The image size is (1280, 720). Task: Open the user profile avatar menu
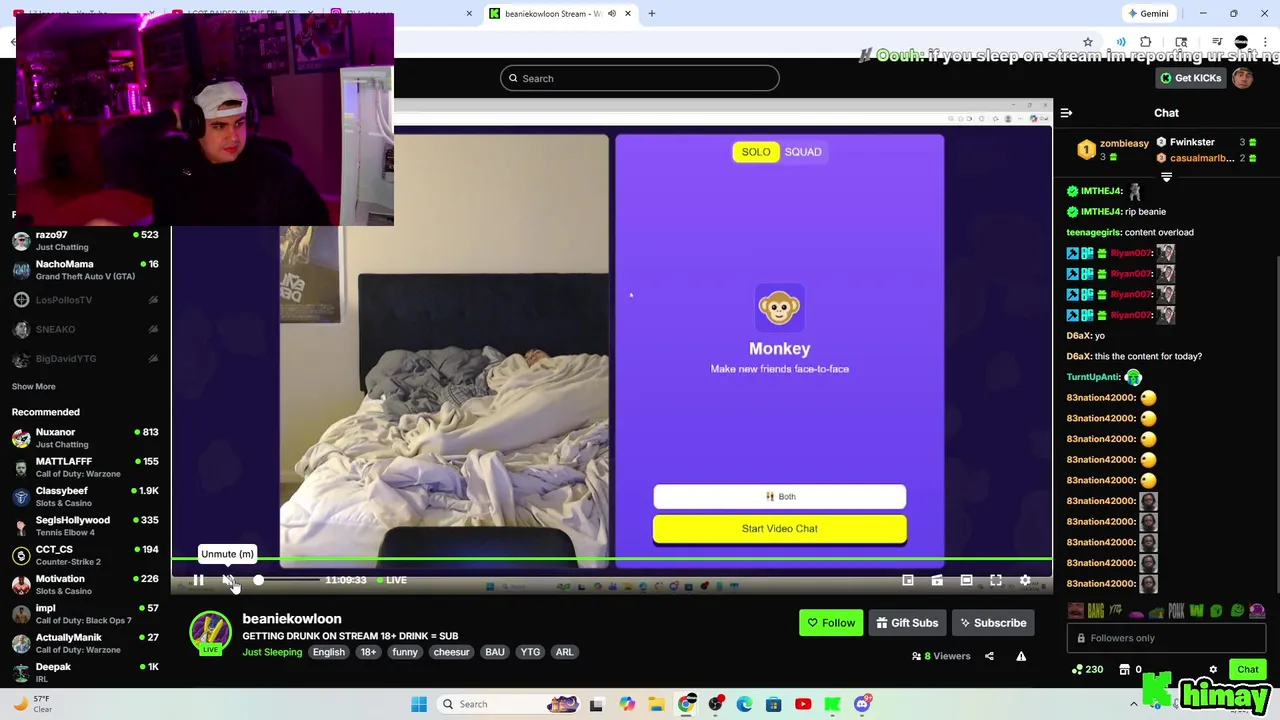point(1243,78)
